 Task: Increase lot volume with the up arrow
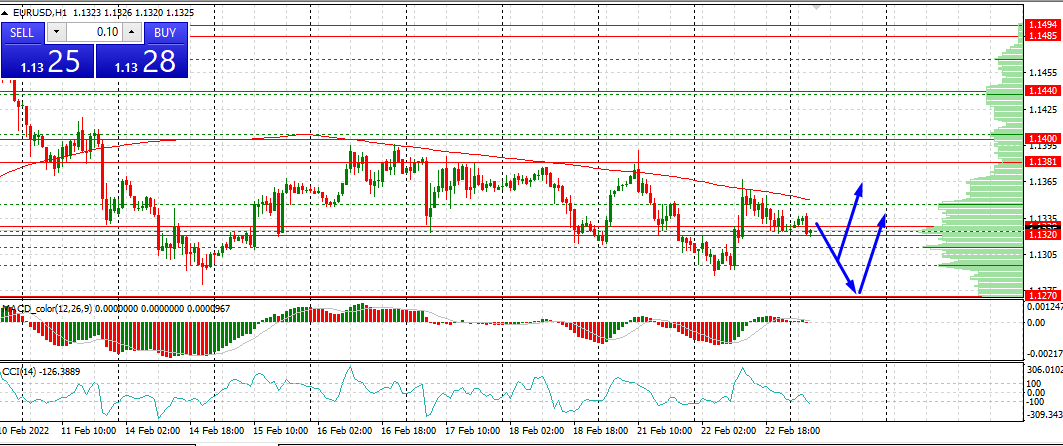coord(133,32)
